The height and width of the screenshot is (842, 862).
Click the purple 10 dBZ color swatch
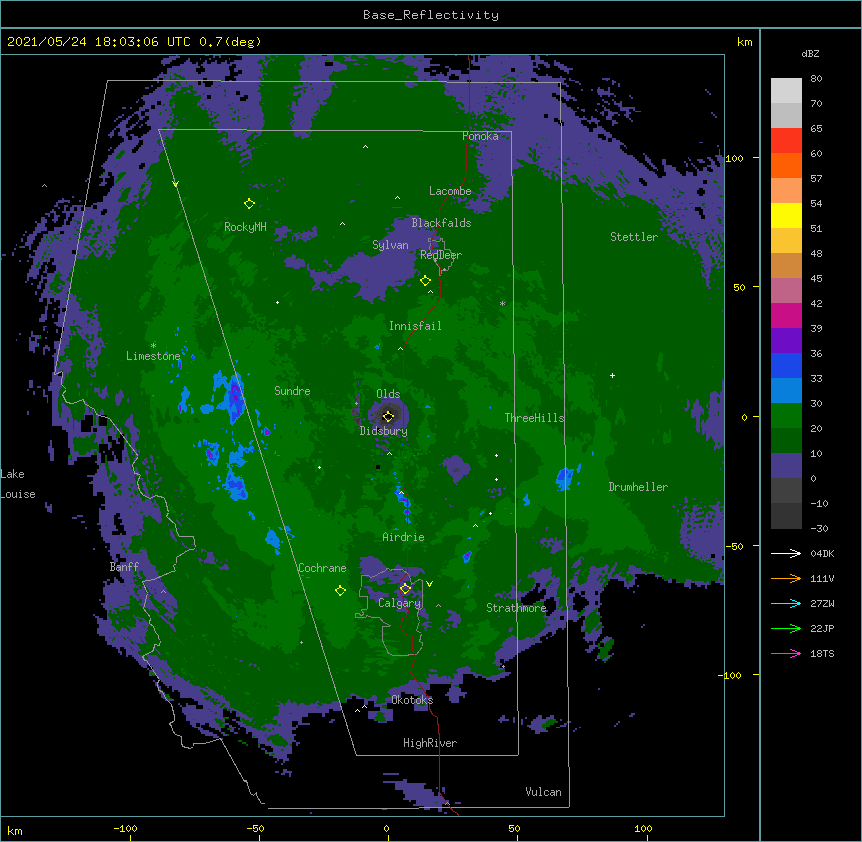[x=786, y=466]
